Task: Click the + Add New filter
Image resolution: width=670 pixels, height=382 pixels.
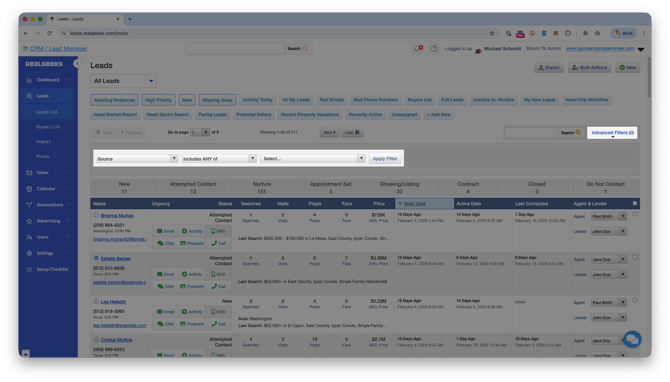Action: click(x=438, y=115)
